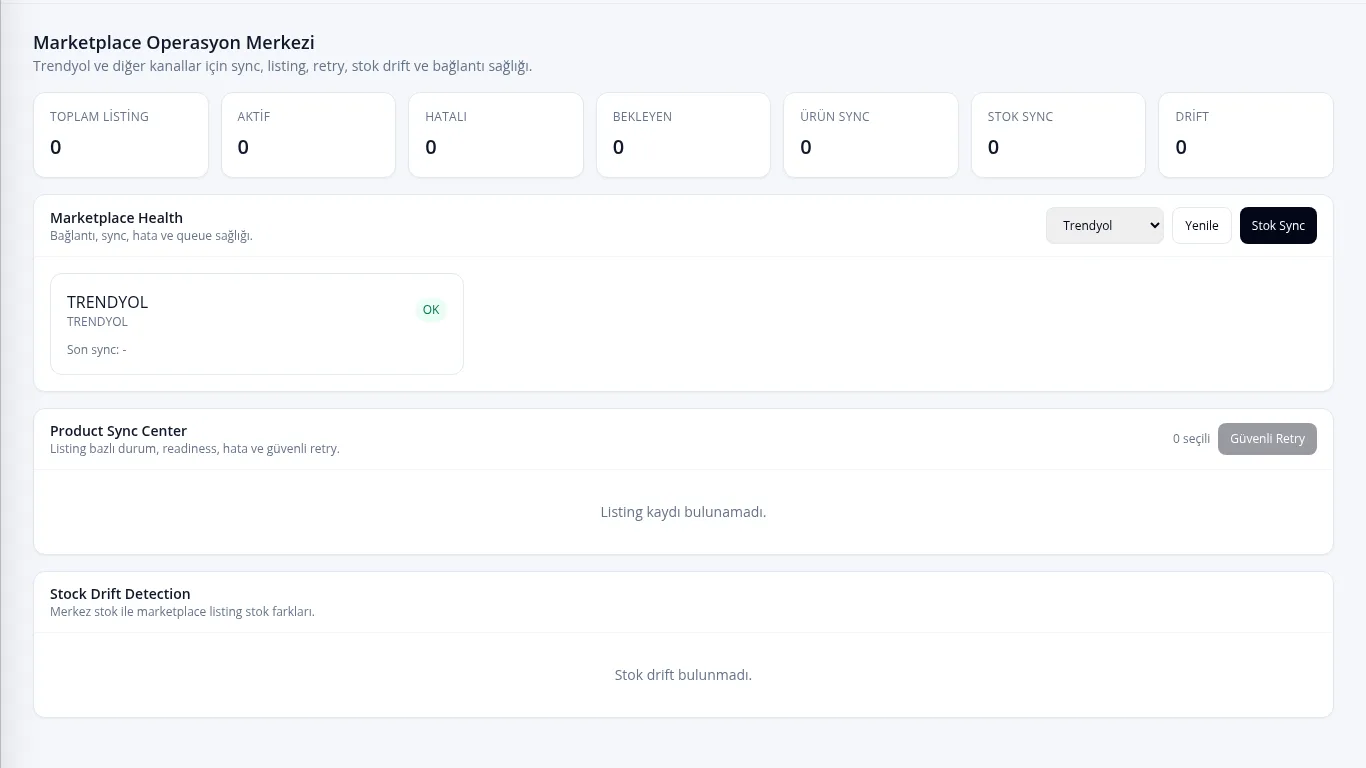This screenshot has height=768, width=1366.
Task: Click the OK status badge on TRENDYOL
Action: (431, 310)
